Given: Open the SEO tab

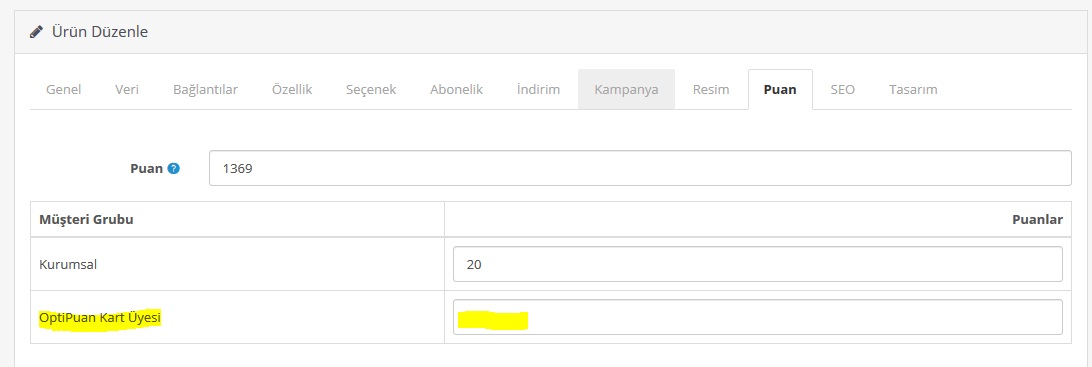Looking at the screenshot, I should (842, 90).
